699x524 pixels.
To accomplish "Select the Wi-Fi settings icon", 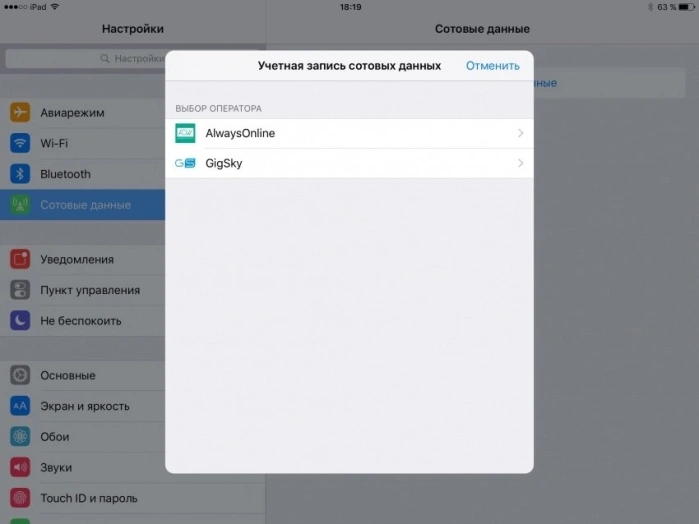I will tap(20, 143).
